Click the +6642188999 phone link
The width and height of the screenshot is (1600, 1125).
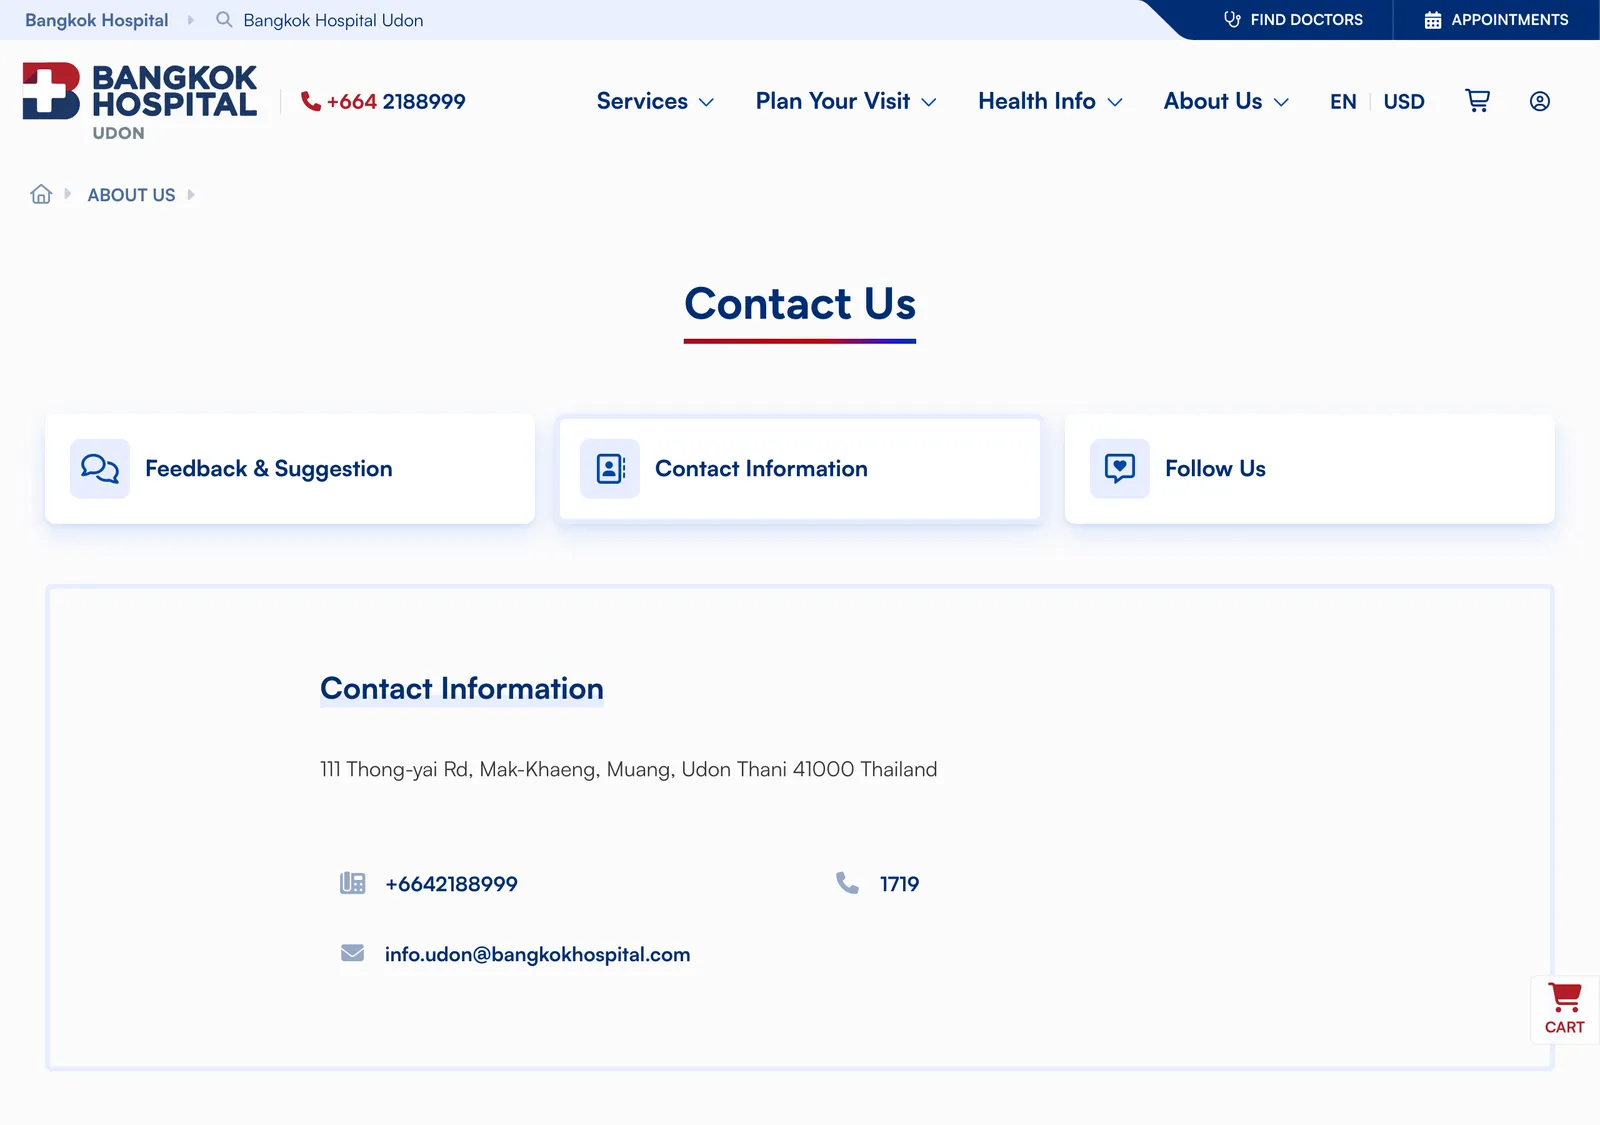[451, 884]
